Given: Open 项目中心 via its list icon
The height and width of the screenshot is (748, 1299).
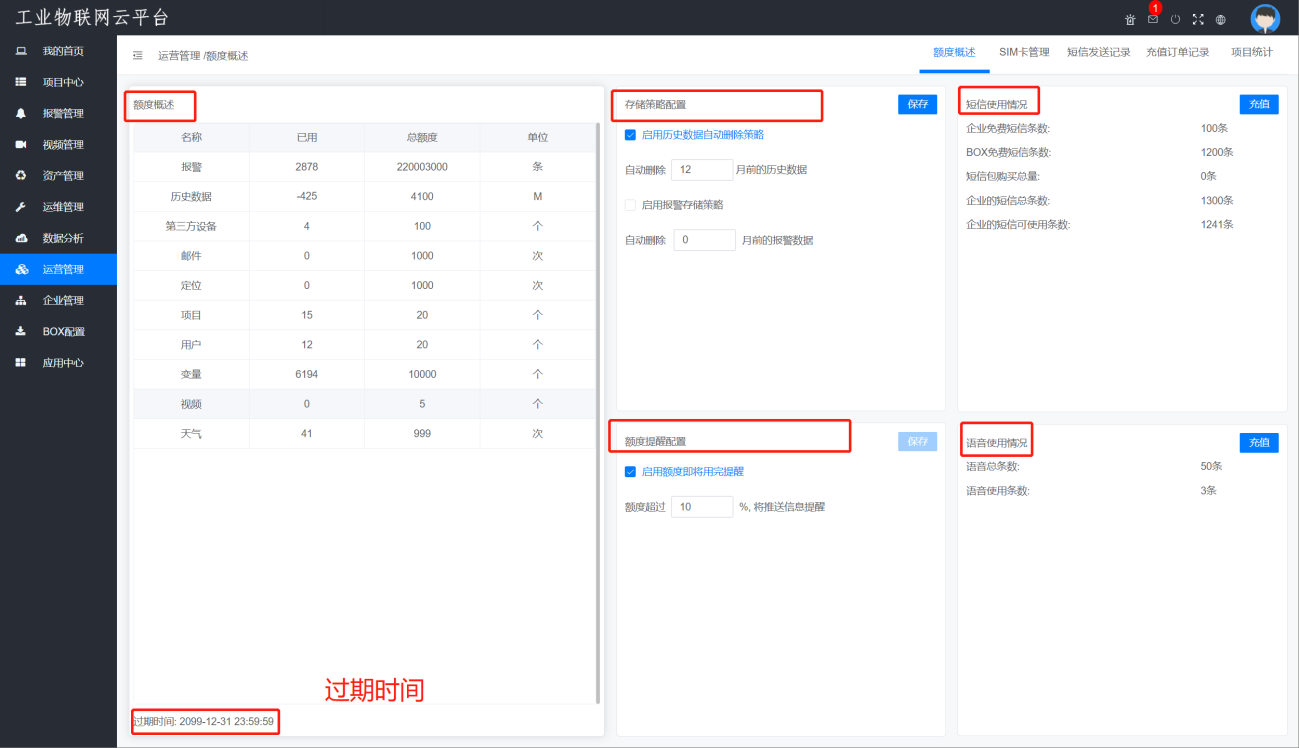Looking at the screenshot, I should 21,82.
